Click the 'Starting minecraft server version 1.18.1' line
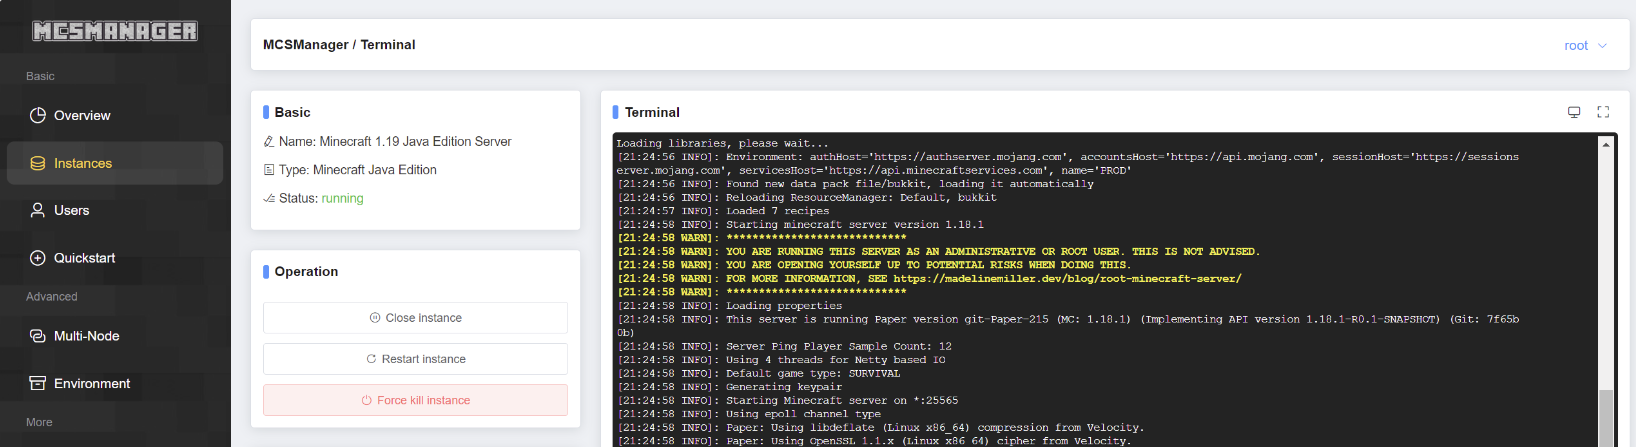This screenshot has width=1636, height=447. [800, 225]
